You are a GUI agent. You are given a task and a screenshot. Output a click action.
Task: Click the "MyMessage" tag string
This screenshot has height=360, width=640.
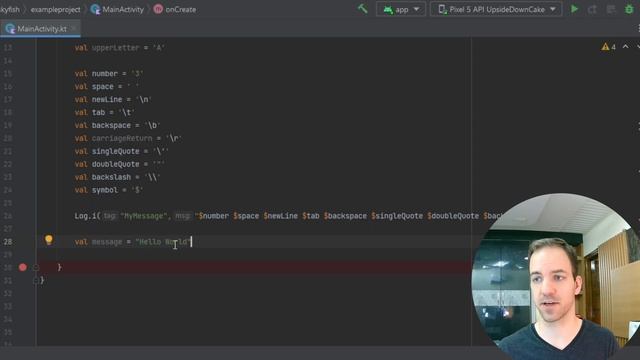coord(144,216)
